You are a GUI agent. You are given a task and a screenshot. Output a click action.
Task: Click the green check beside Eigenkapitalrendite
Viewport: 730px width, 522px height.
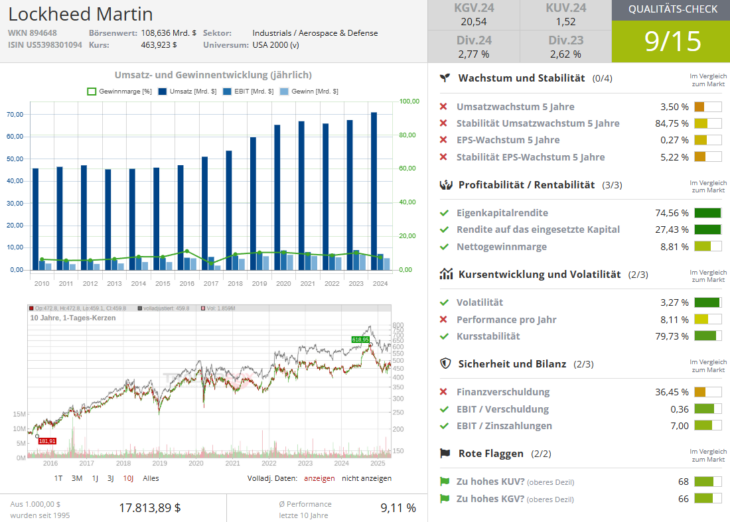pos(444,213)
